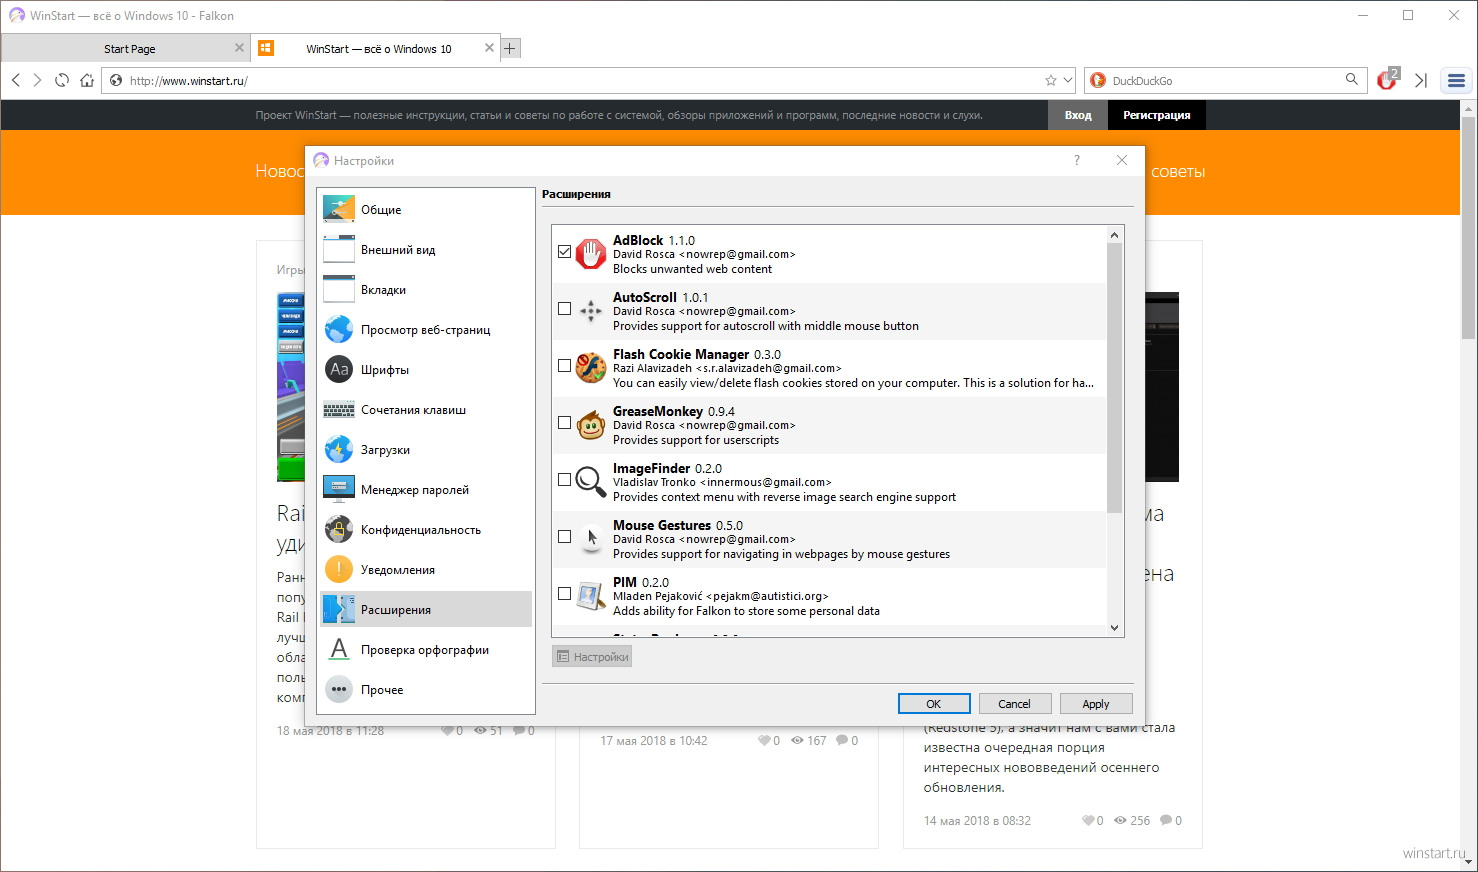Open the AdBlock toolbar icon

pos(1388,79)
